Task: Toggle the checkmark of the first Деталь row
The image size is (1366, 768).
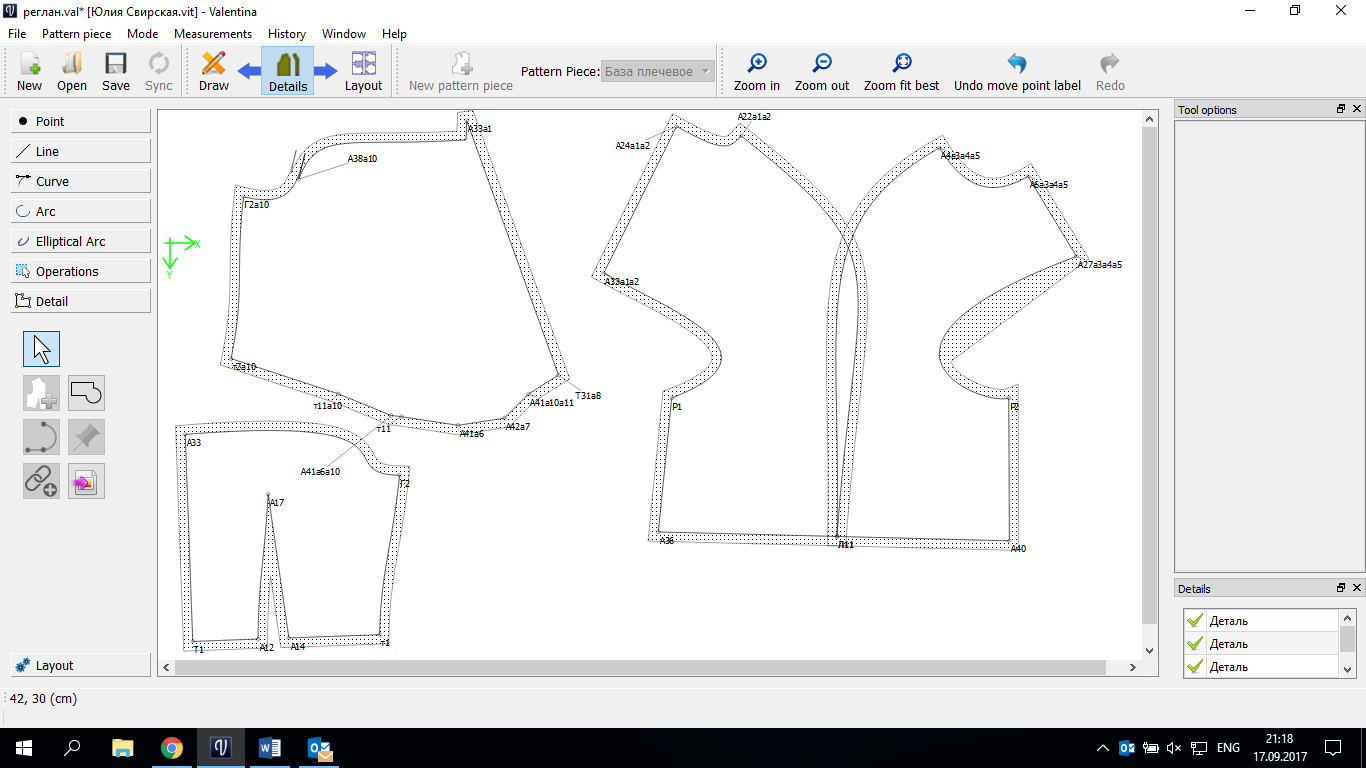Action: coord(1194,620)
